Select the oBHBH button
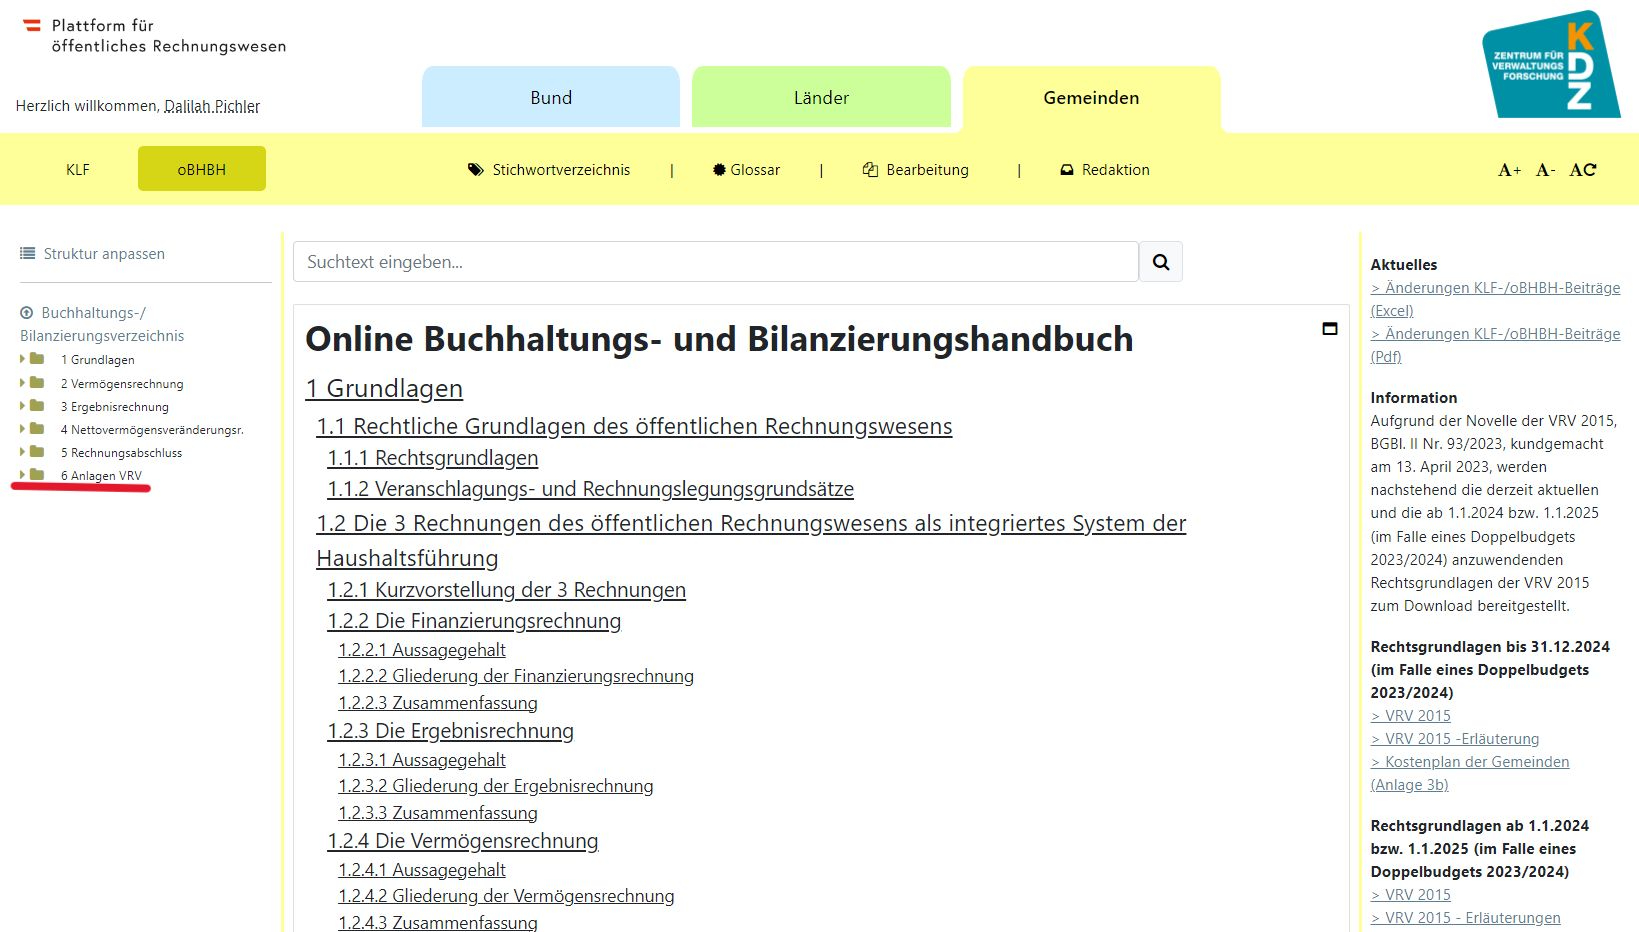Screen dimensions: 1639x932 (x=202, y=169)
